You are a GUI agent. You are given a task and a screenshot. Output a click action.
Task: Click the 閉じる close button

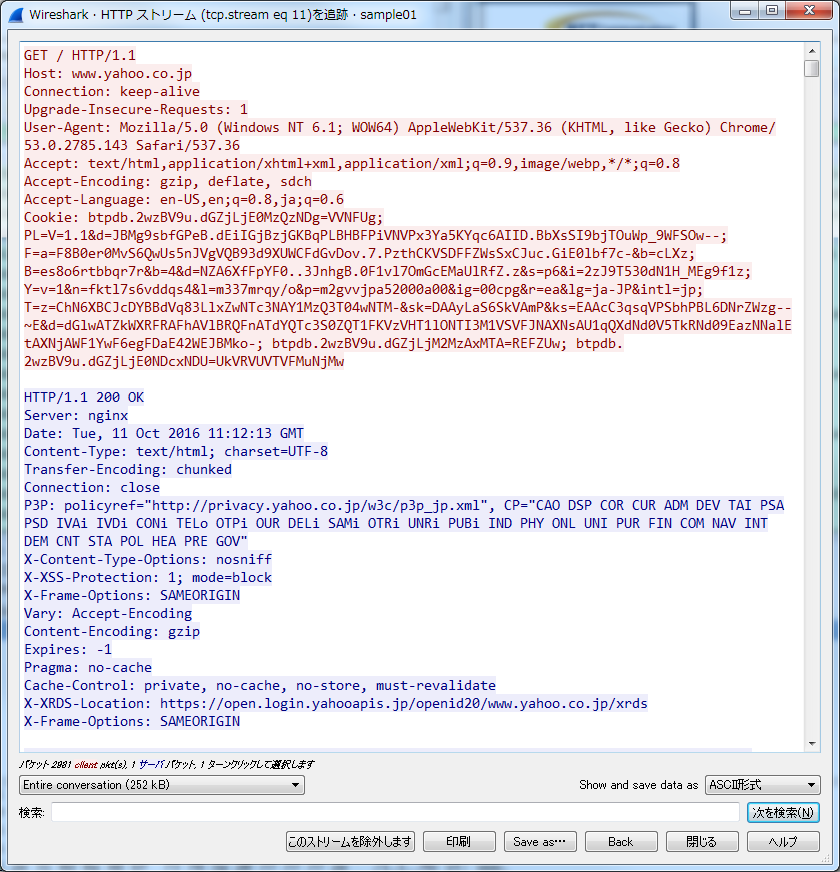point(702,841)
